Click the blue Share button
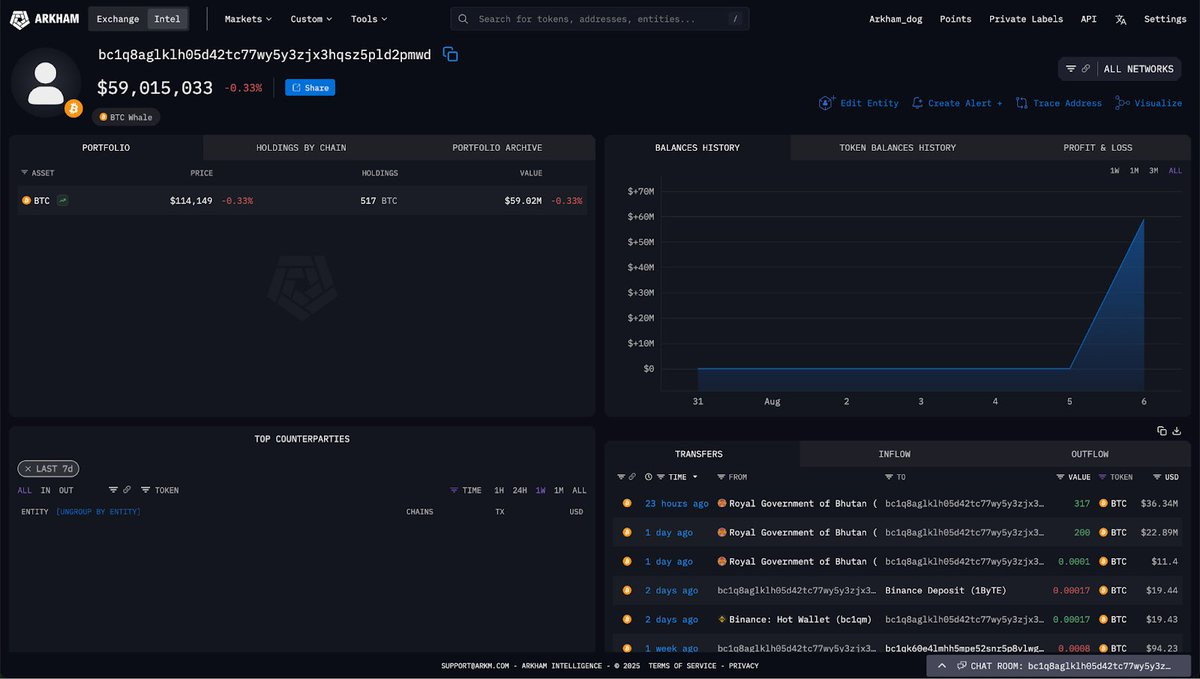Viewport: 1200px width, 679px height. (310, 88)
